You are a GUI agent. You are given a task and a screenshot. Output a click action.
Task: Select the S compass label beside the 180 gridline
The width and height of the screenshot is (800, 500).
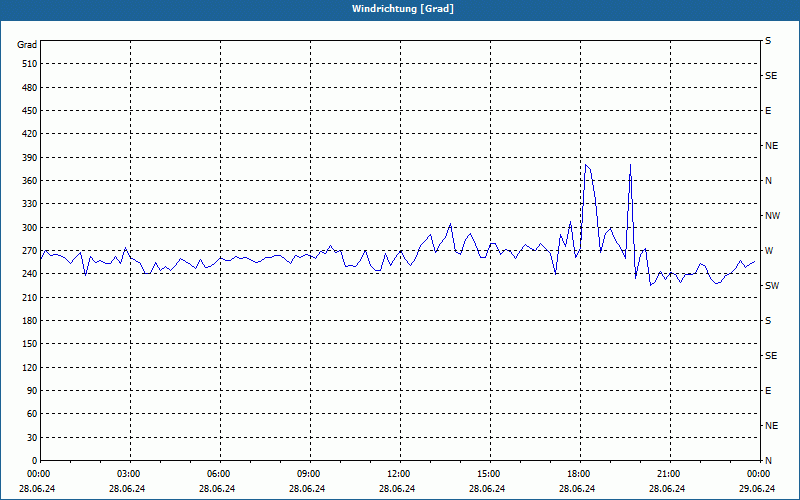tap(768, 321)
